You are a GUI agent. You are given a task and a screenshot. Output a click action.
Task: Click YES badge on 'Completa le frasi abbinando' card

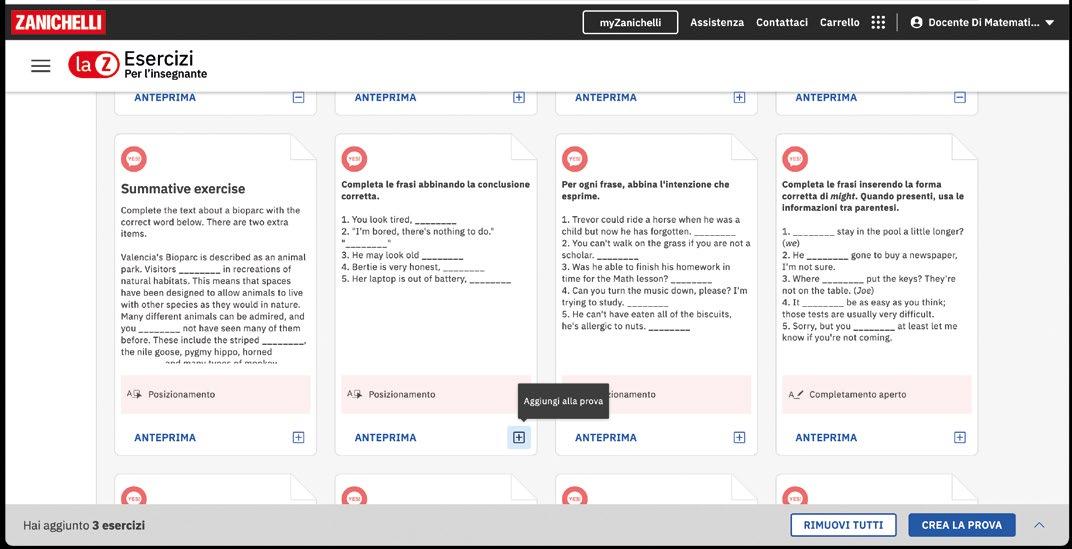coord(354,159)
